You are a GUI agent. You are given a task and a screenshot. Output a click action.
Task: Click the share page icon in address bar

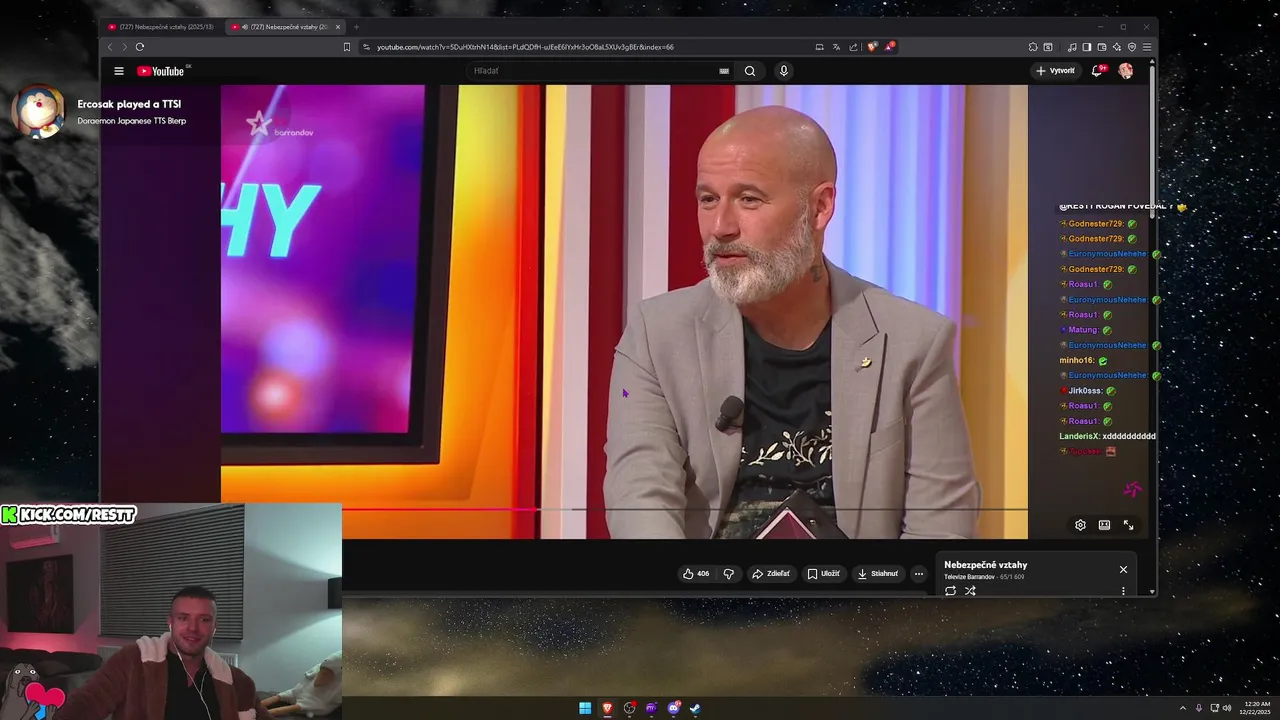853,47
